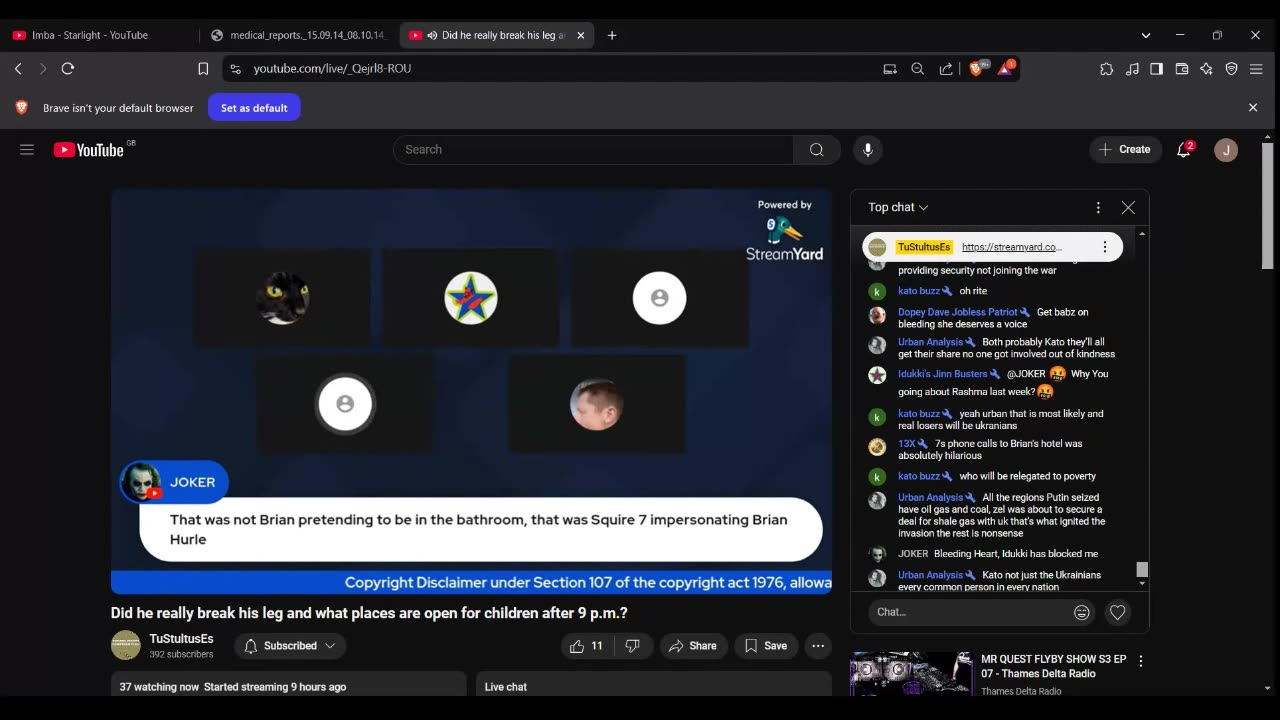Viewport: 1280px width, 720px height.
Task: Open YouTube notifications bell
Action: 1184,150
